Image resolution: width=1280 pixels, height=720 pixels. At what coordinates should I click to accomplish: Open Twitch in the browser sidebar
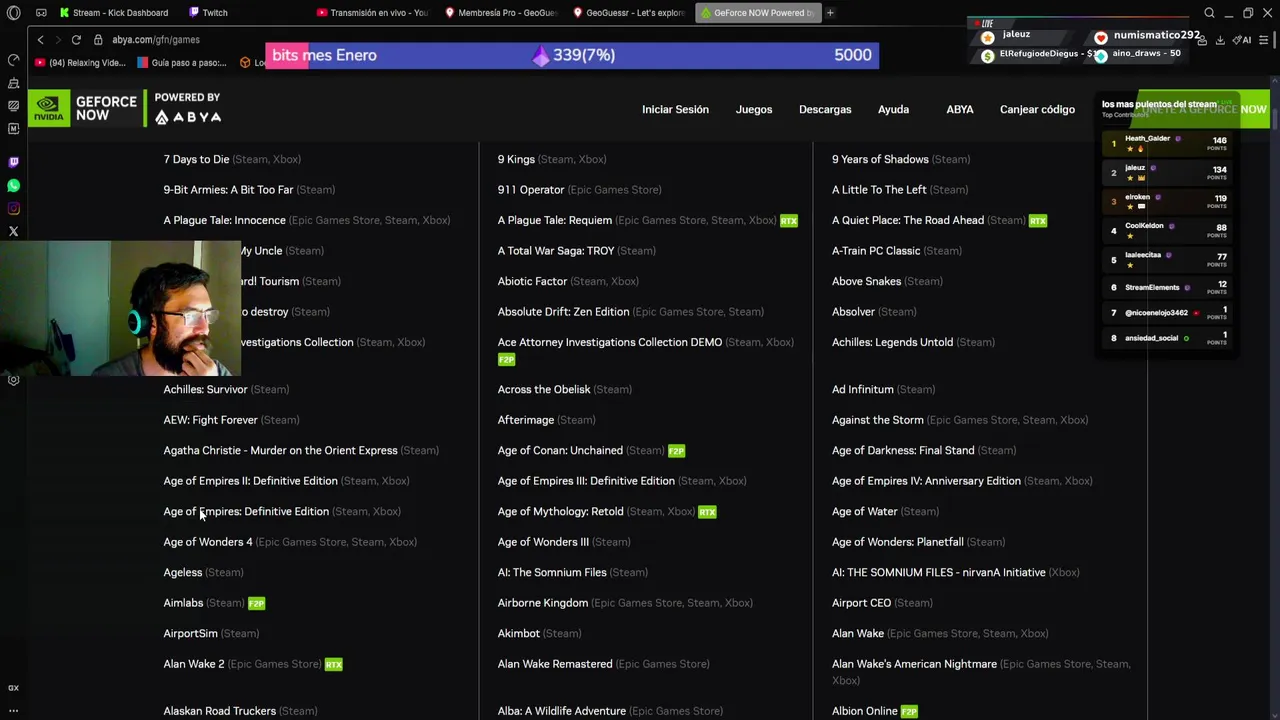click(13, 162)
